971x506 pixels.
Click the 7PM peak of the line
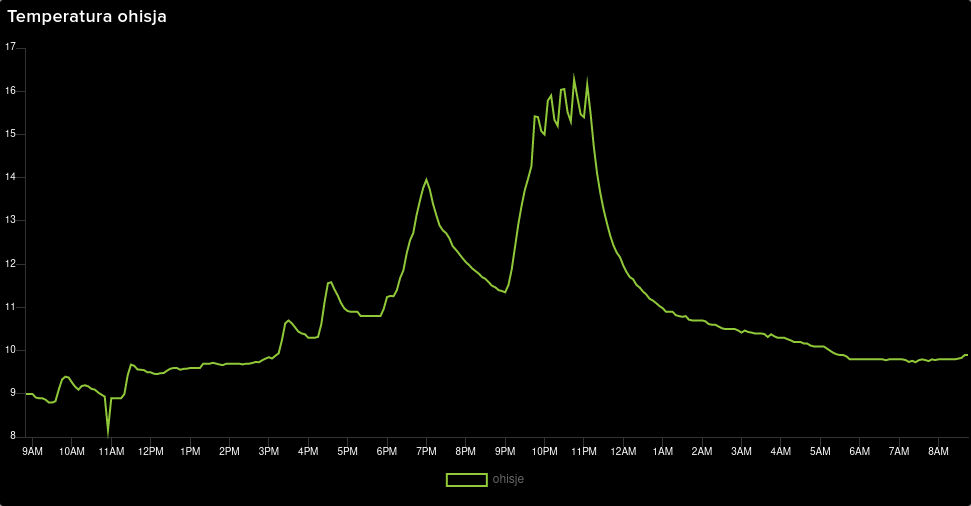427,180
